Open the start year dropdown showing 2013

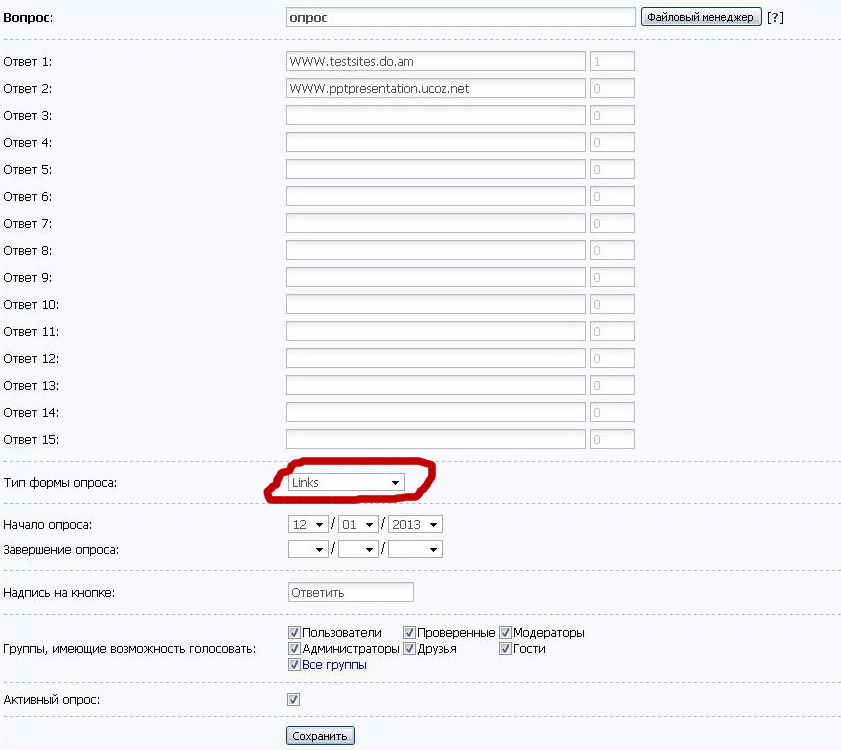415,524
